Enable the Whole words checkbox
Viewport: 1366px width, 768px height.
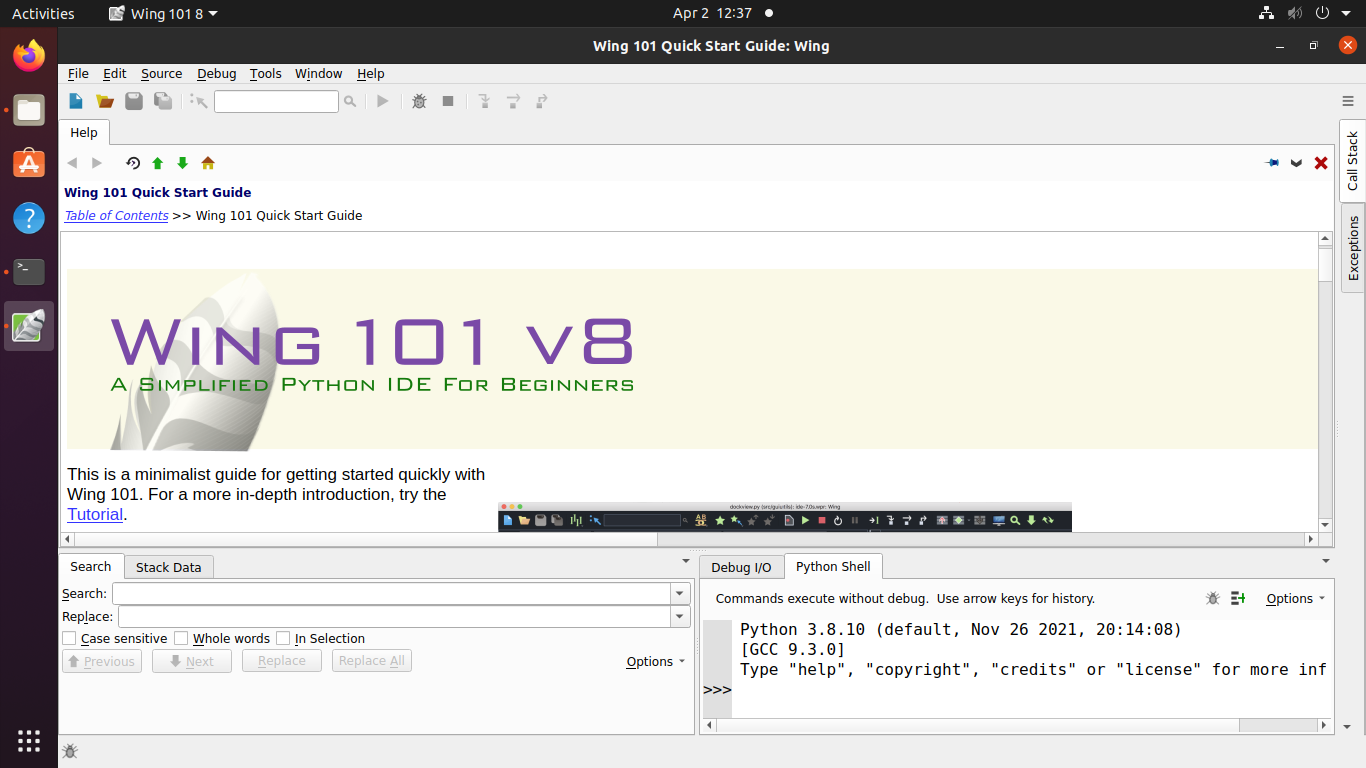181,638
